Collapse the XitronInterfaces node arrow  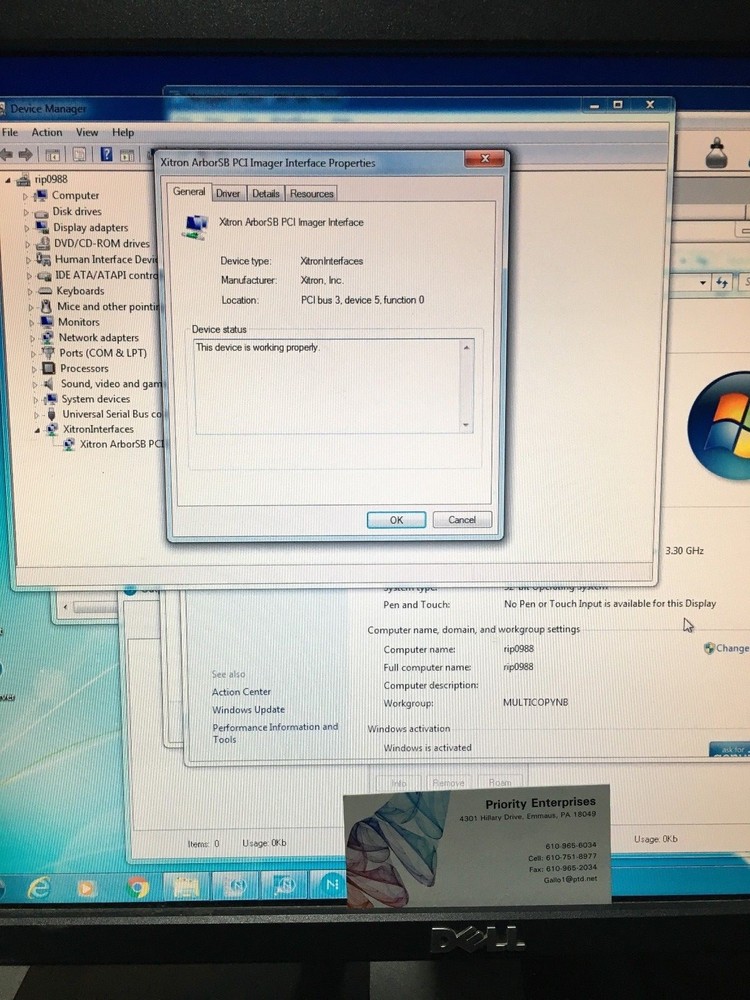37,430
